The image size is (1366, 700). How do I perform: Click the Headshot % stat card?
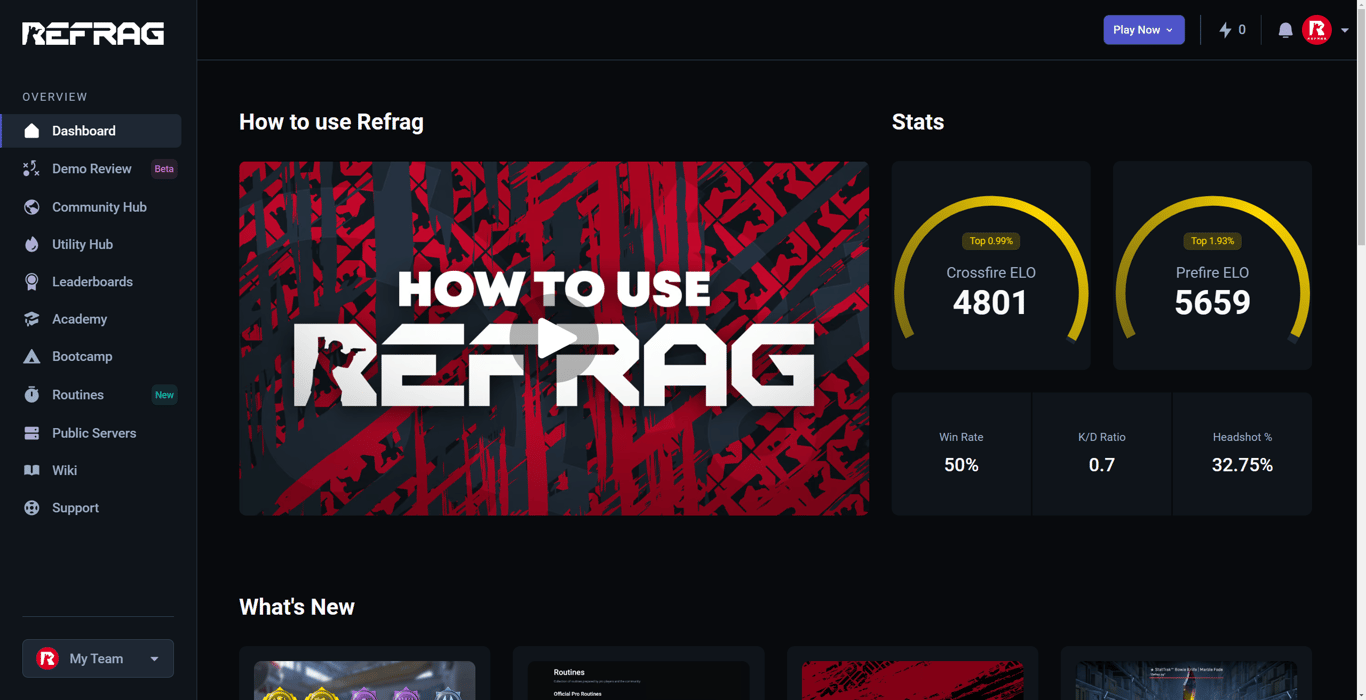(x=1242, y=454)
